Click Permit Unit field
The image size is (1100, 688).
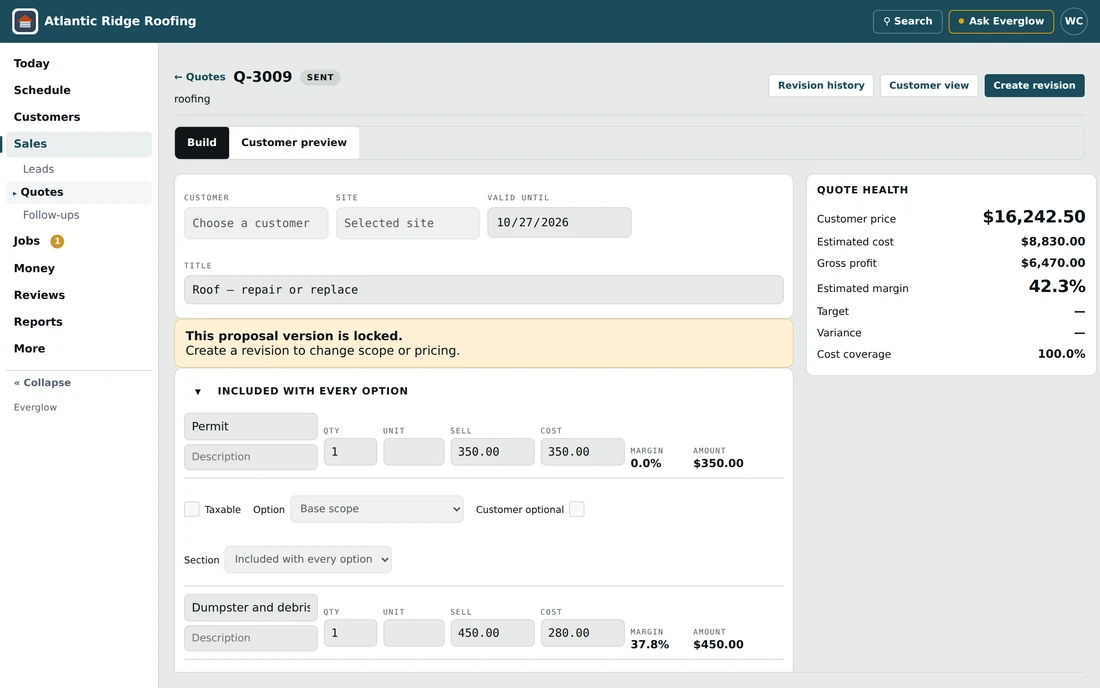[x=413, y=452]
